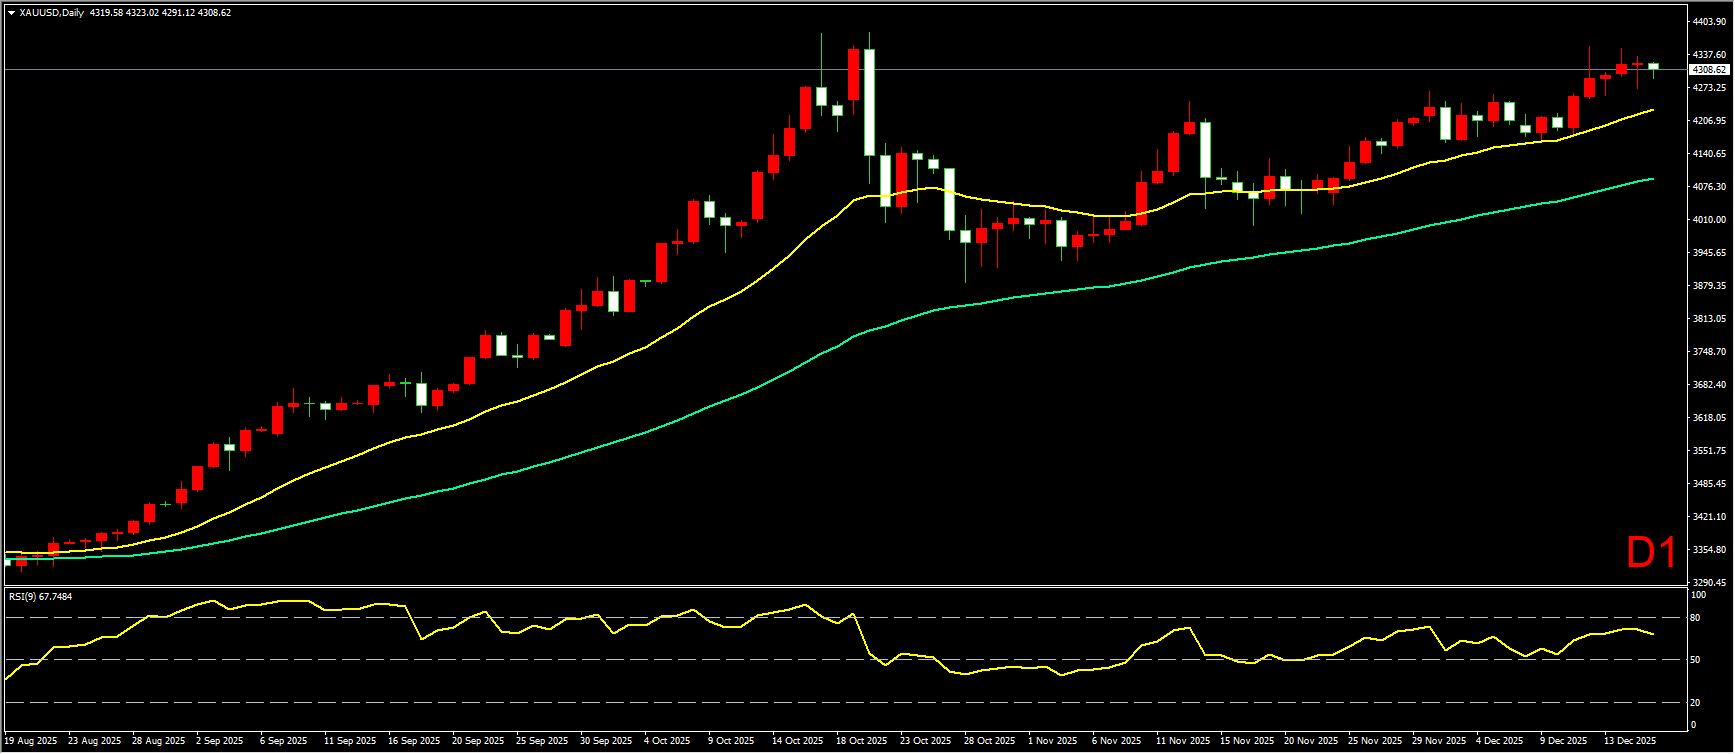Click the tall white candle near 18 Oct 2025
Viewport: 1735px width, 754px height.
click(869, 102)
